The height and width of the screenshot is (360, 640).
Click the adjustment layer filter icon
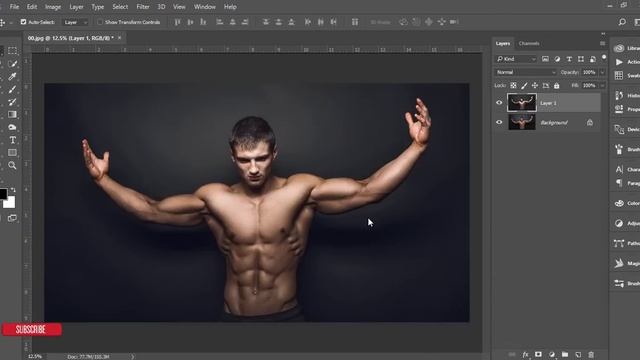[x=557, y=59]
